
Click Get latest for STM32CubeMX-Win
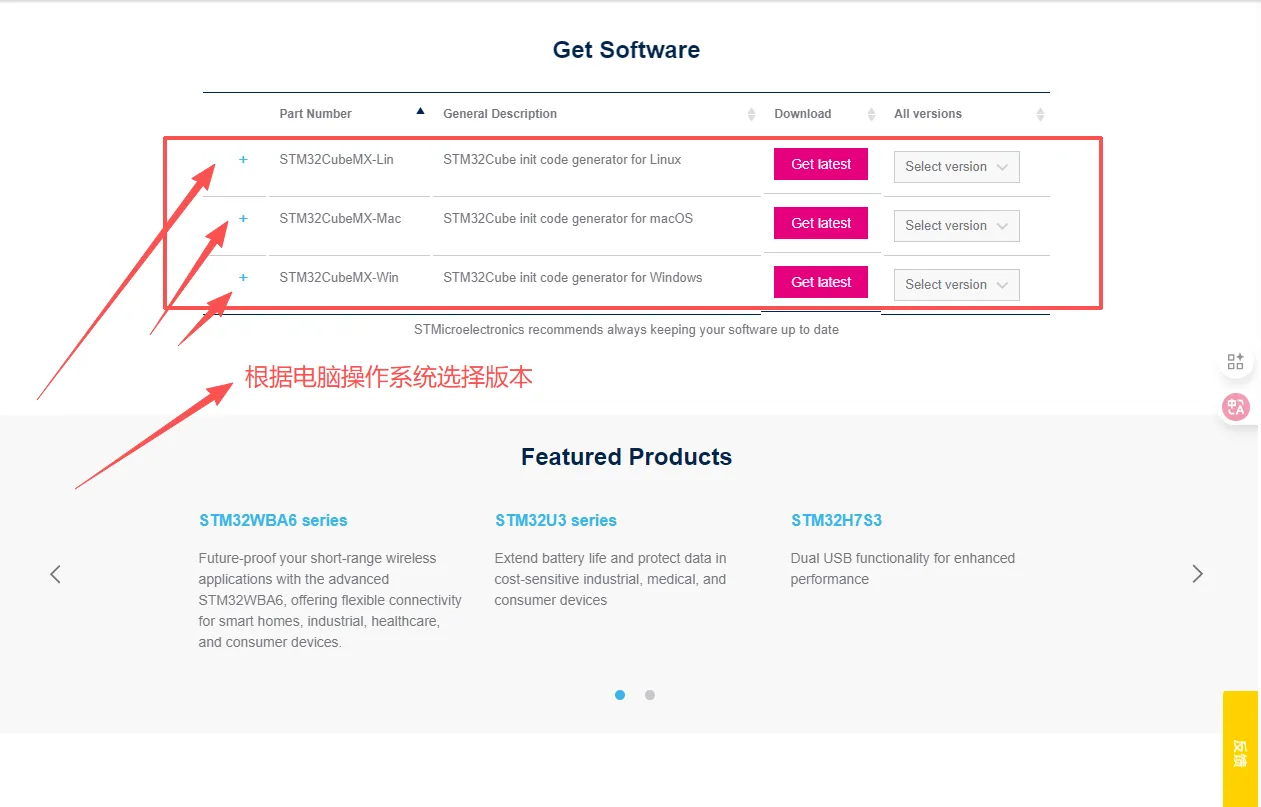pyautogui.click(x=820, y=281)
